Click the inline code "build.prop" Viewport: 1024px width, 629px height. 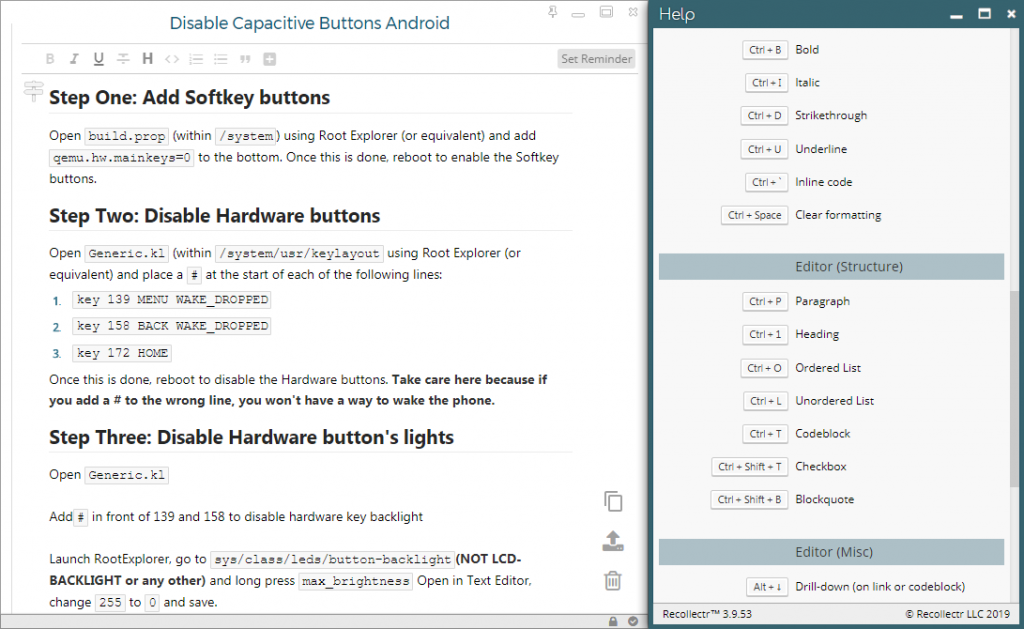(127, 136)
